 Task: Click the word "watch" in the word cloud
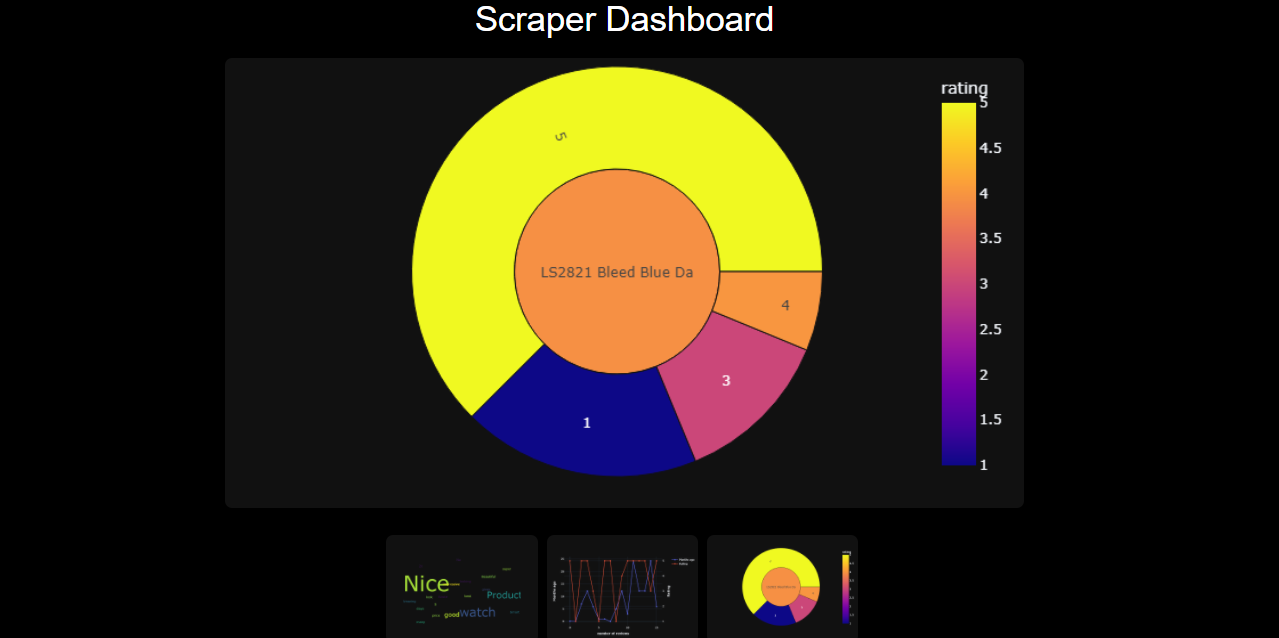click(478, 611)
